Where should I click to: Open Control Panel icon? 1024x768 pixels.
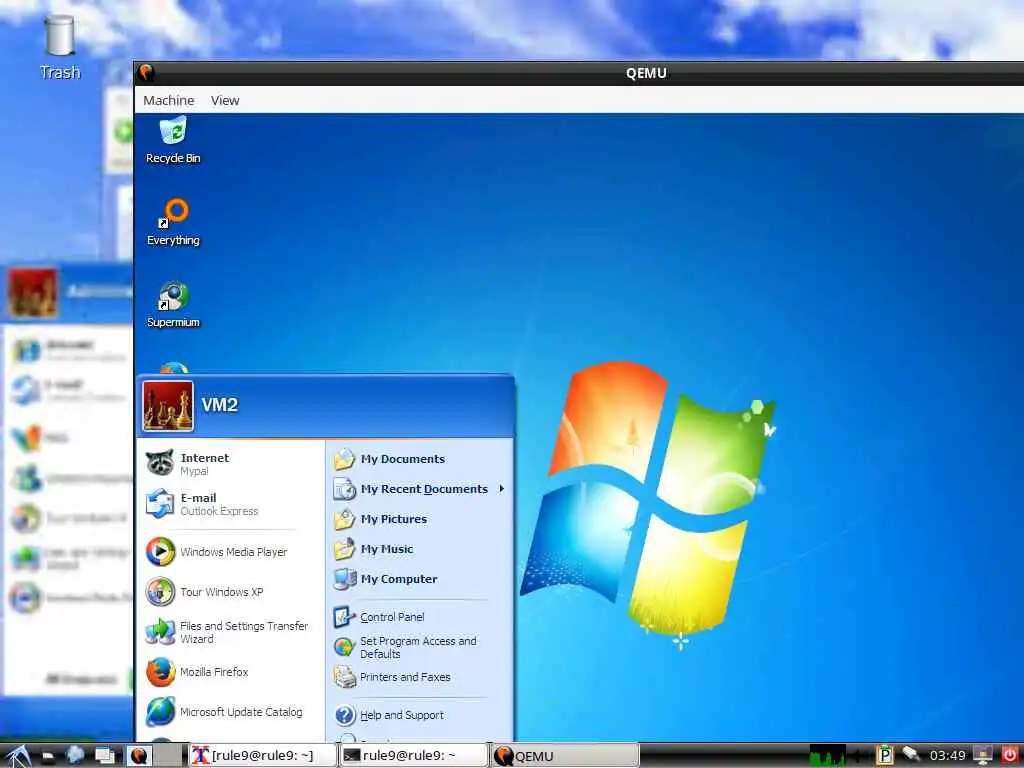344,616
